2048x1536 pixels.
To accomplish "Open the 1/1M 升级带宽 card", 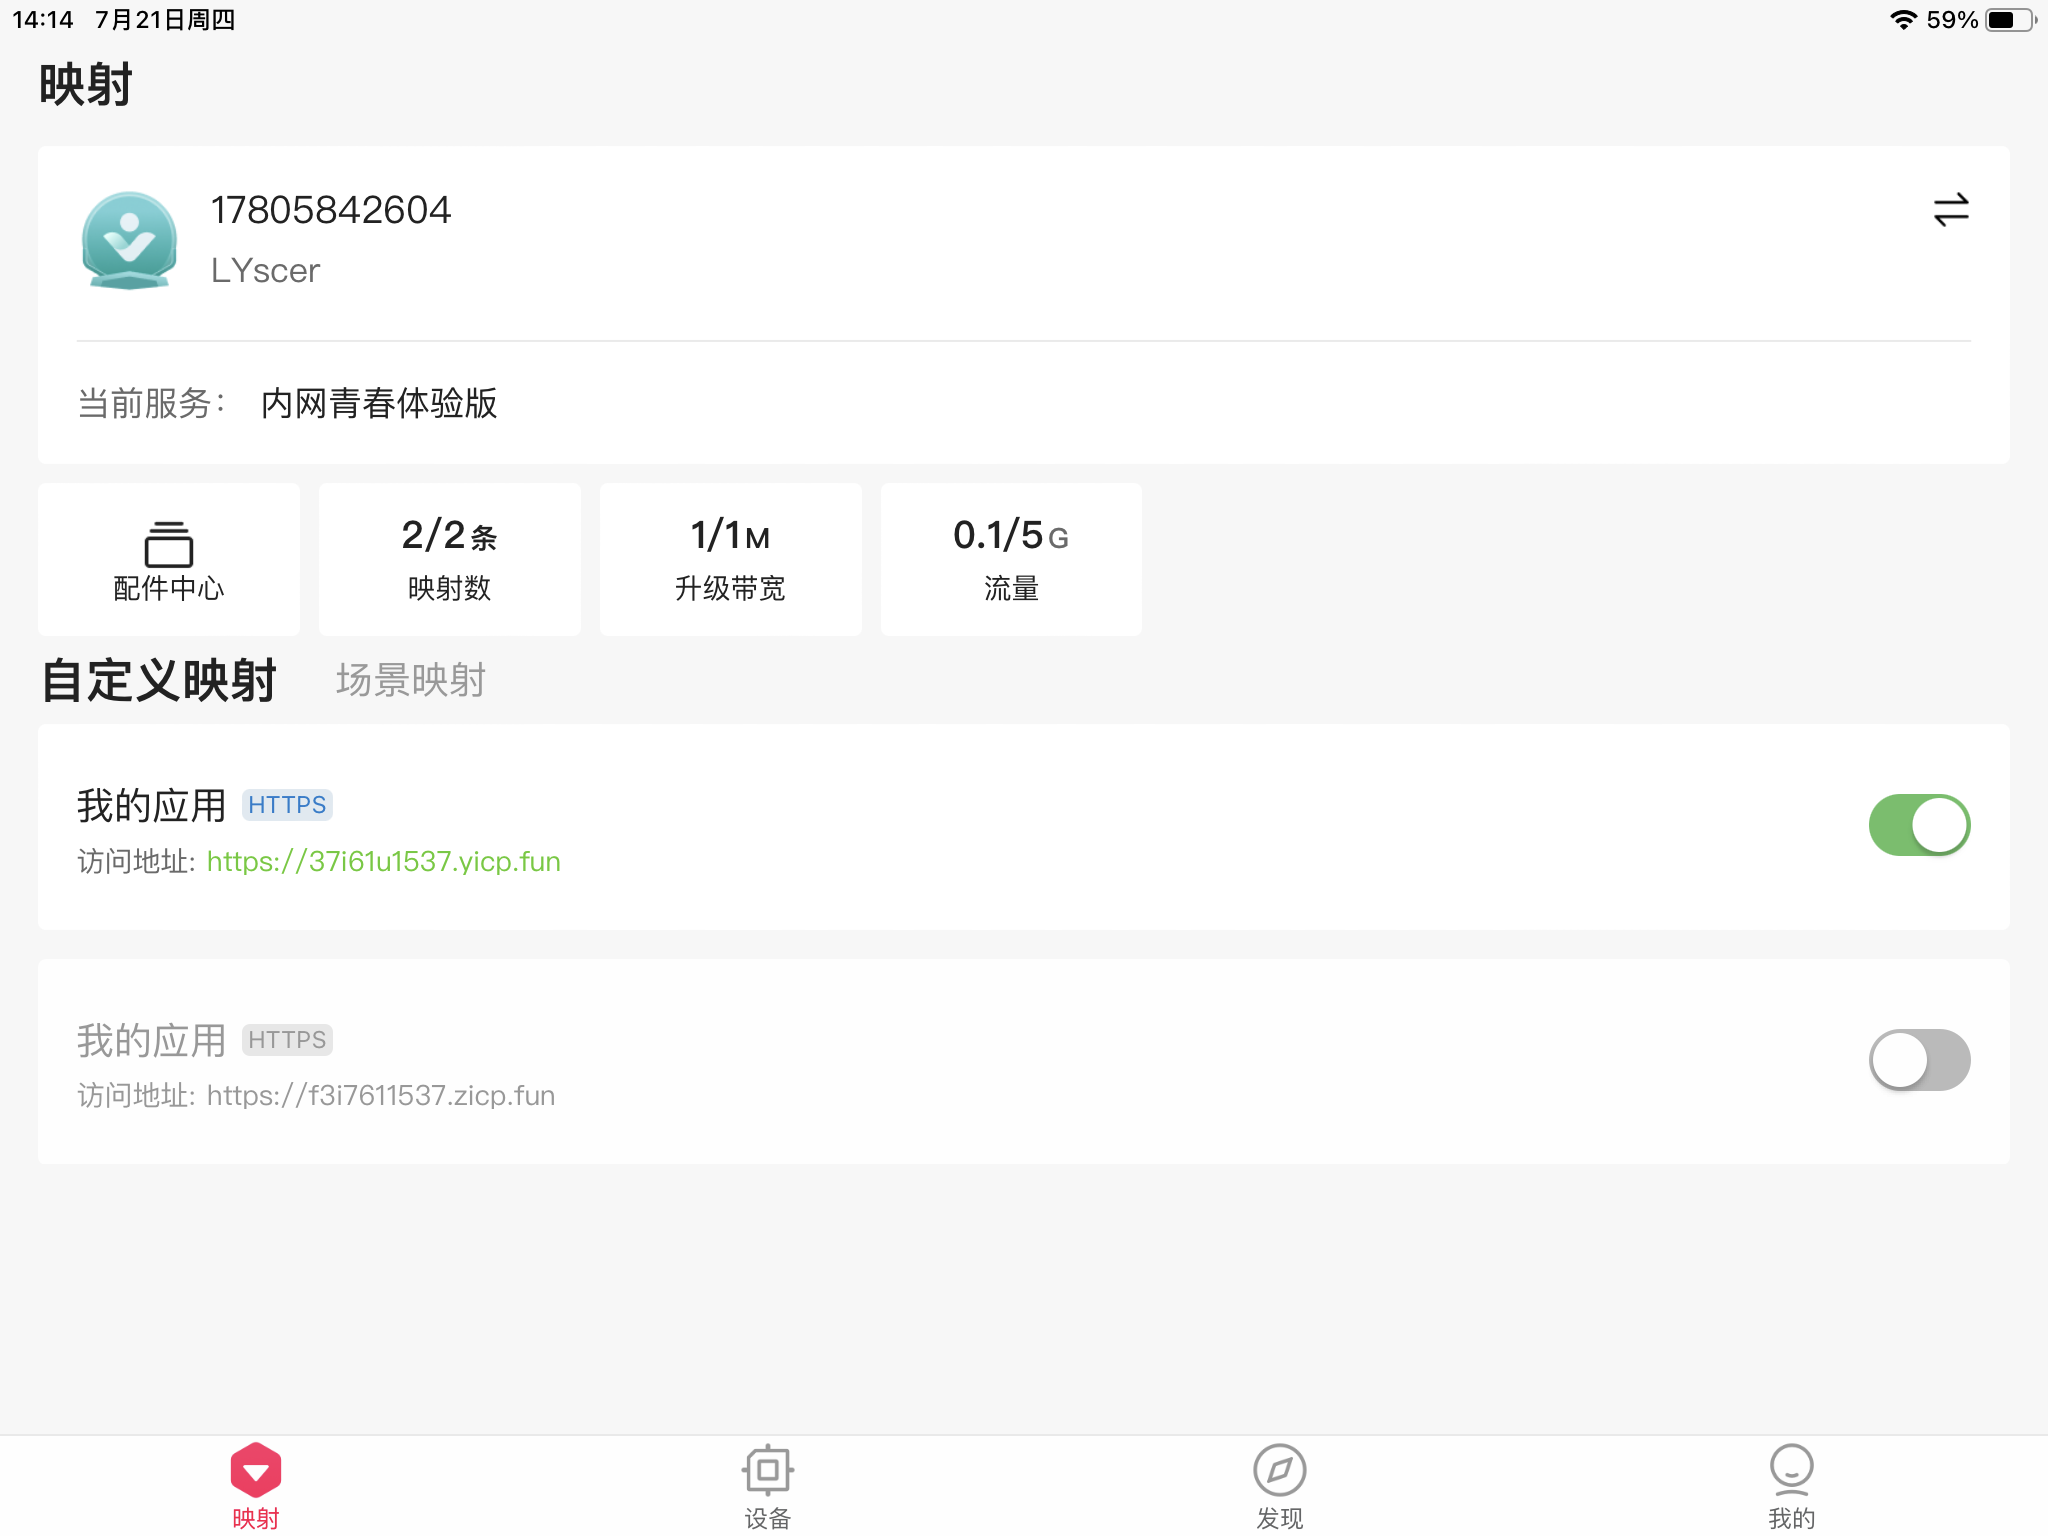I will [731, 560].
